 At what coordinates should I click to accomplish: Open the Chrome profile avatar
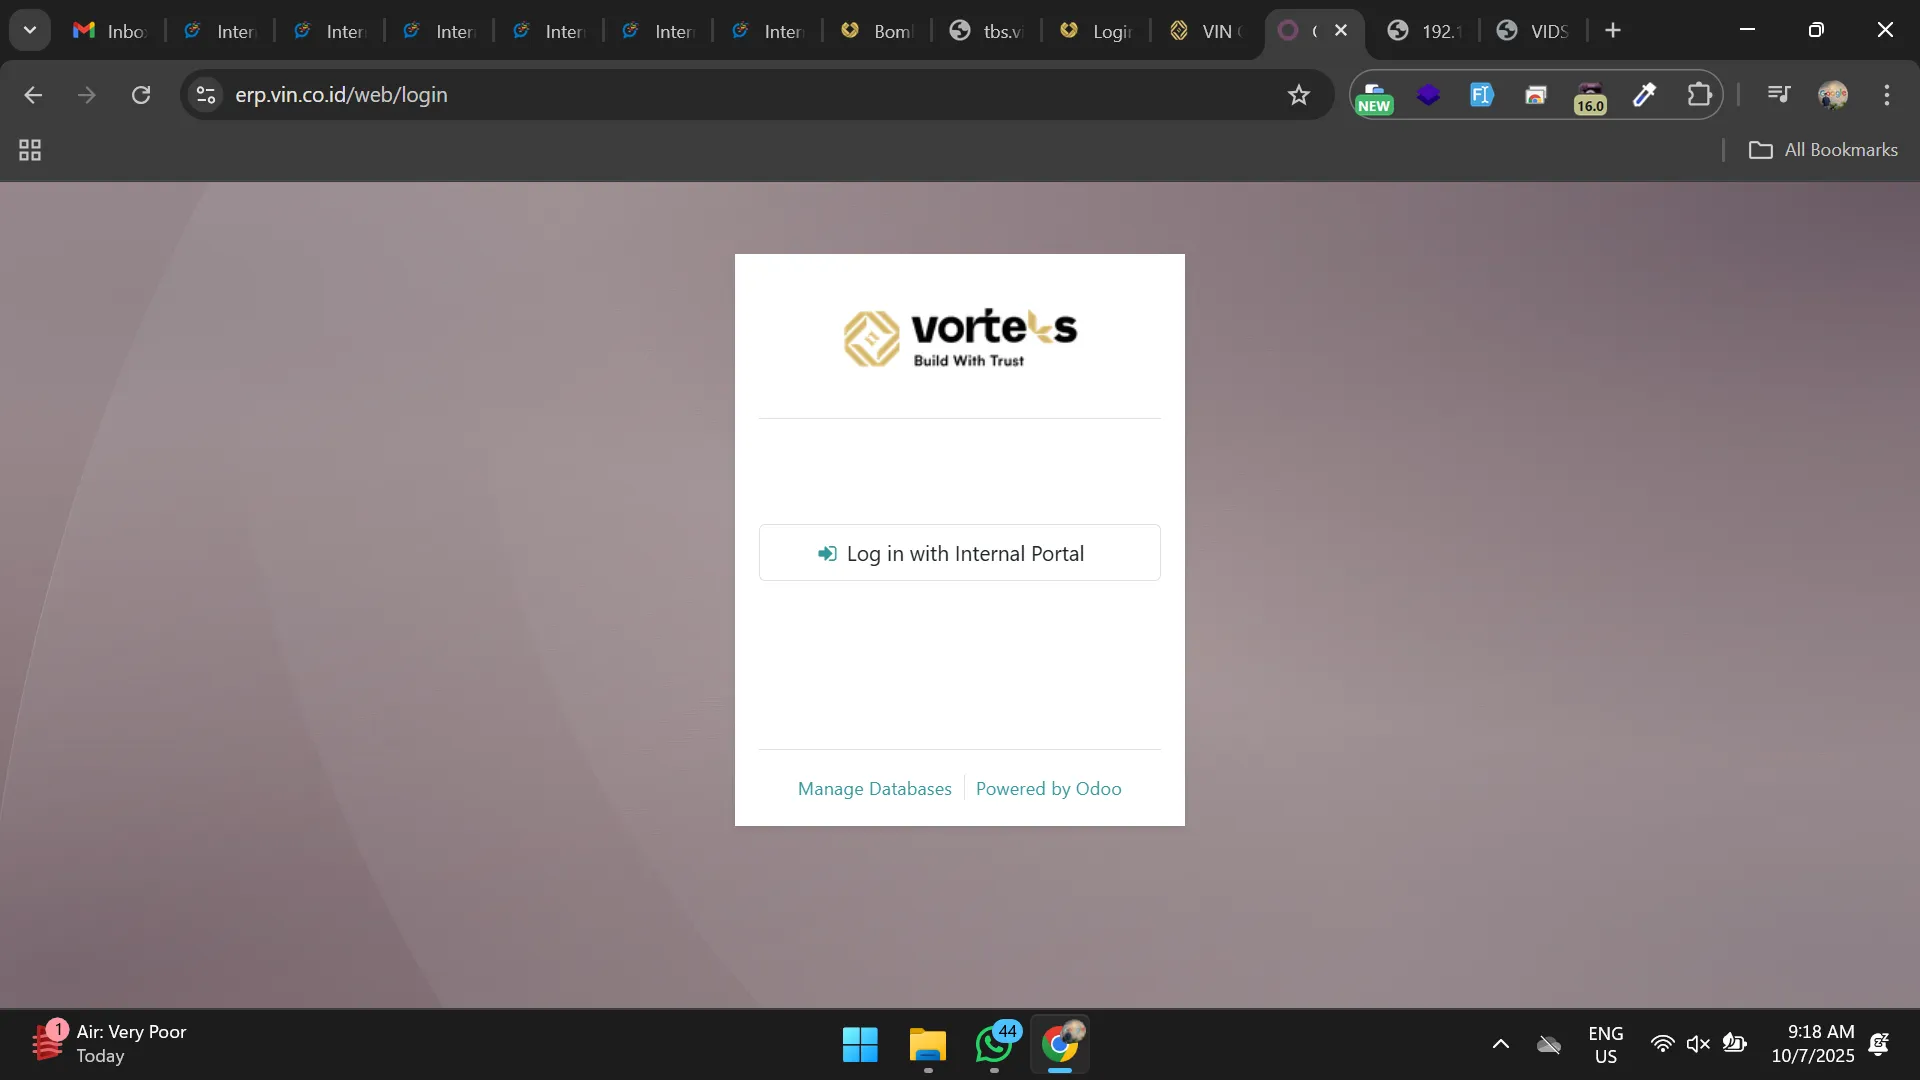[x=1832, y=95]
